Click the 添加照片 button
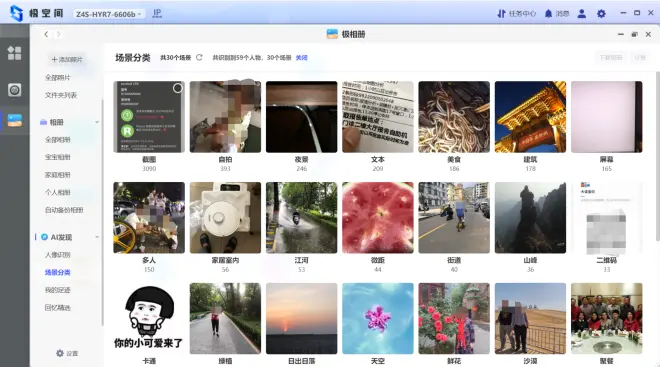Viewport: 660px width, 367px height. click(67, 59)
